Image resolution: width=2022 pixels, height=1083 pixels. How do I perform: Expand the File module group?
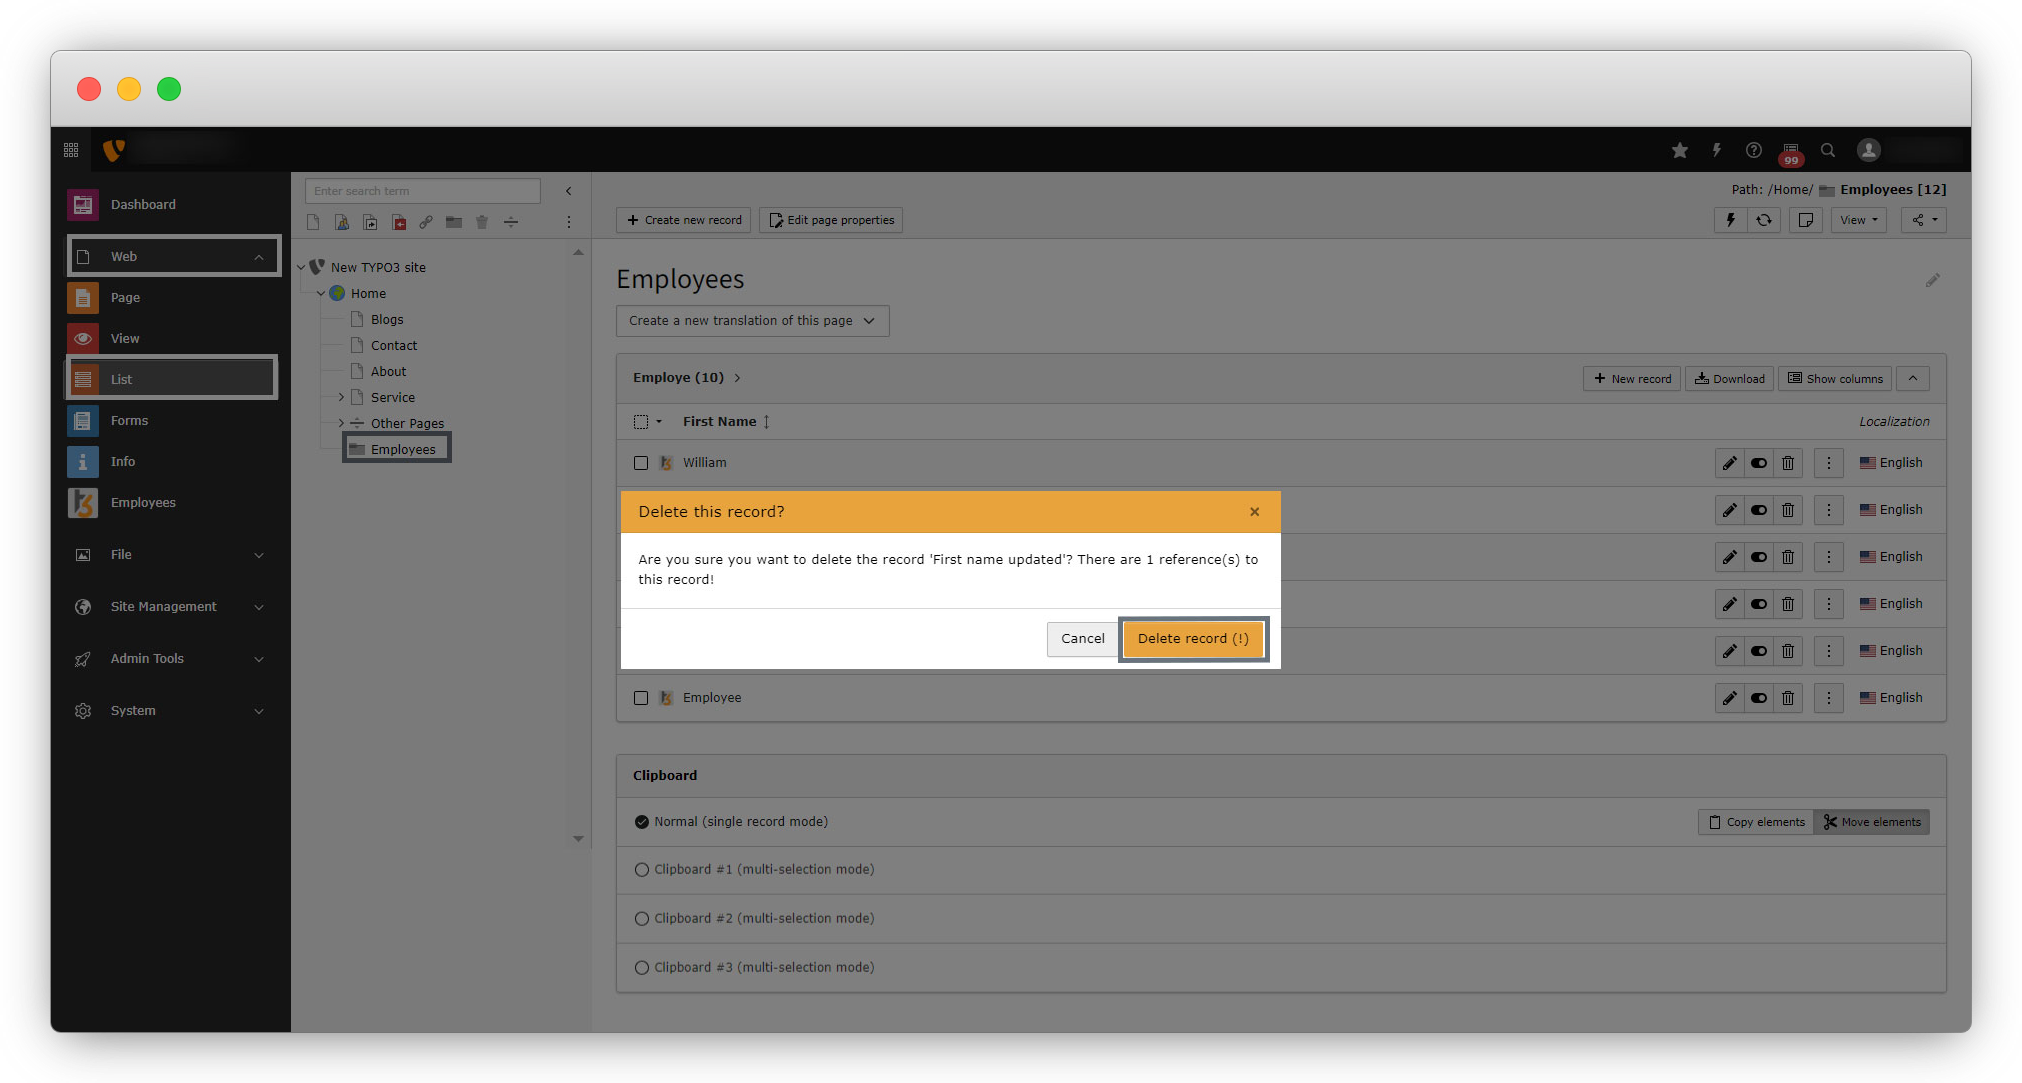tap(170, 555)
